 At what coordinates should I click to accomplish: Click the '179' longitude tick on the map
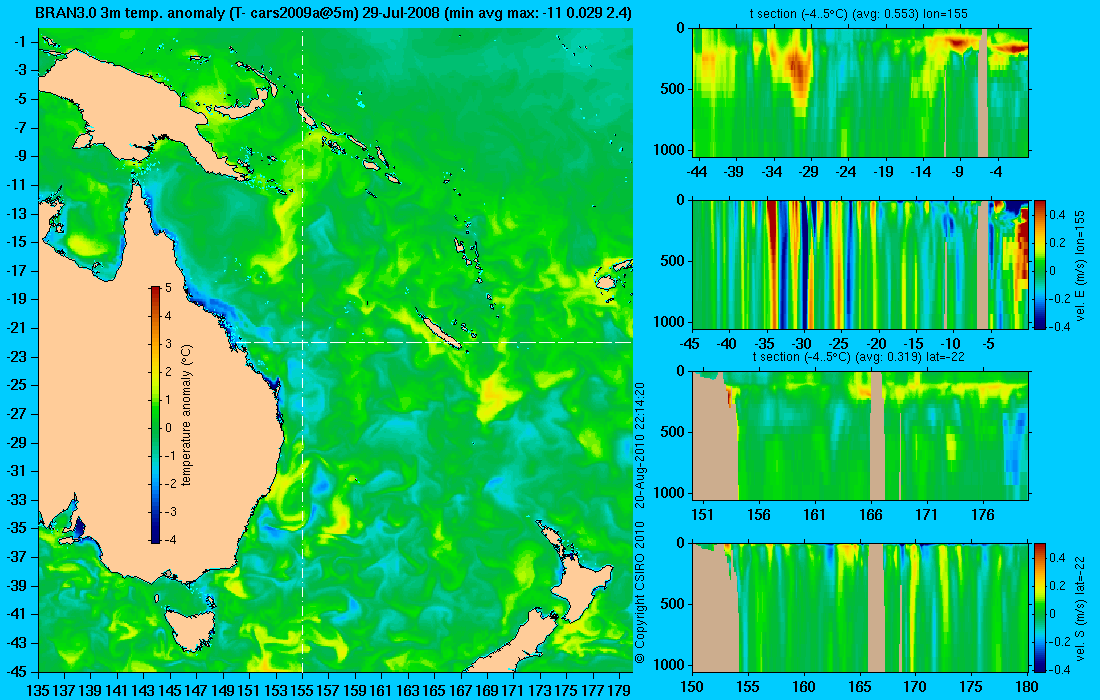[619, 691]
